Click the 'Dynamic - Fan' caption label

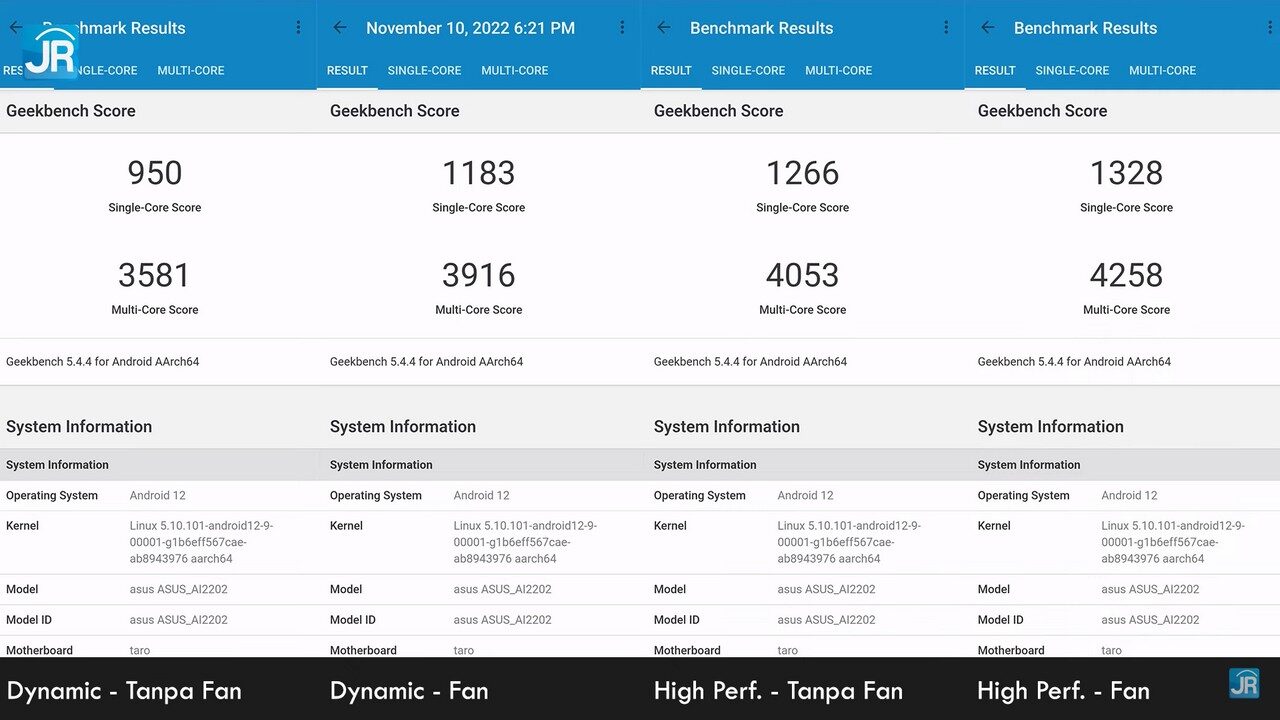409,690
